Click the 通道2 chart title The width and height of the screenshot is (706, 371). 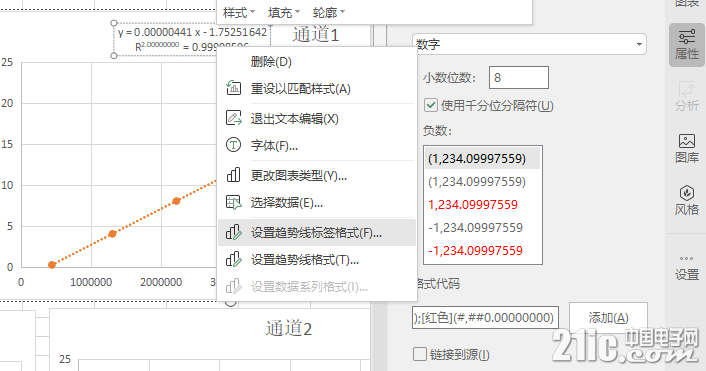(x=289, y=328)
